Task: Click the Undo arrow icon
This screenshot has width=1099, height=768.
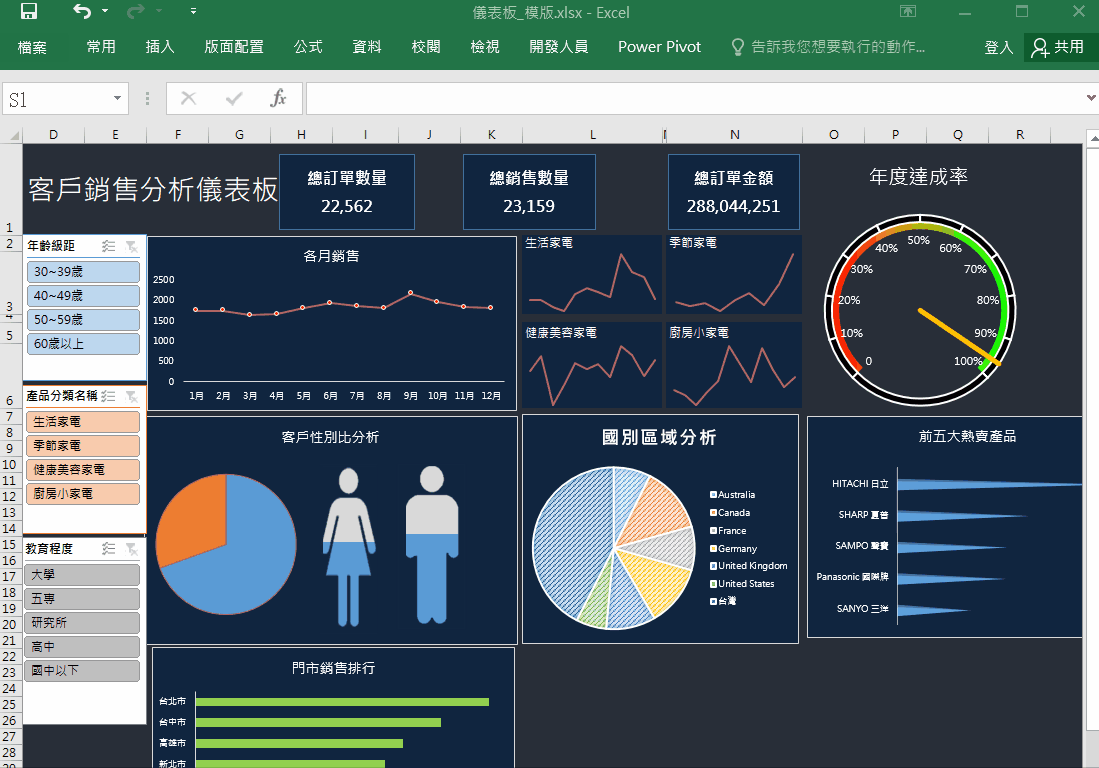Action: pyautogui.click(x=82, y=12)
